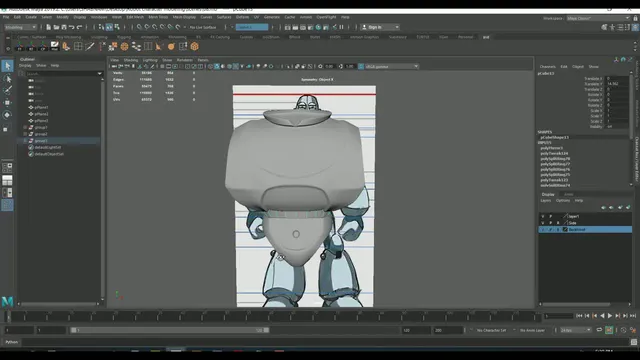Viewport: 640px width, 360px height.
Task: Switch to single-pane layout icon
Action: tap(7, 167)
